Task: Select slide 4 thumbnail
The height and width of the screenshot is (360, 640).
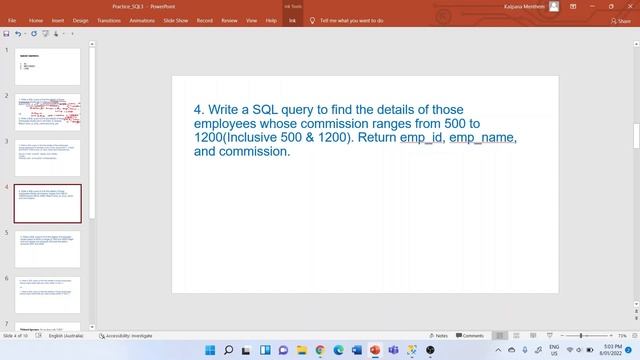Action: coord(48,204)
